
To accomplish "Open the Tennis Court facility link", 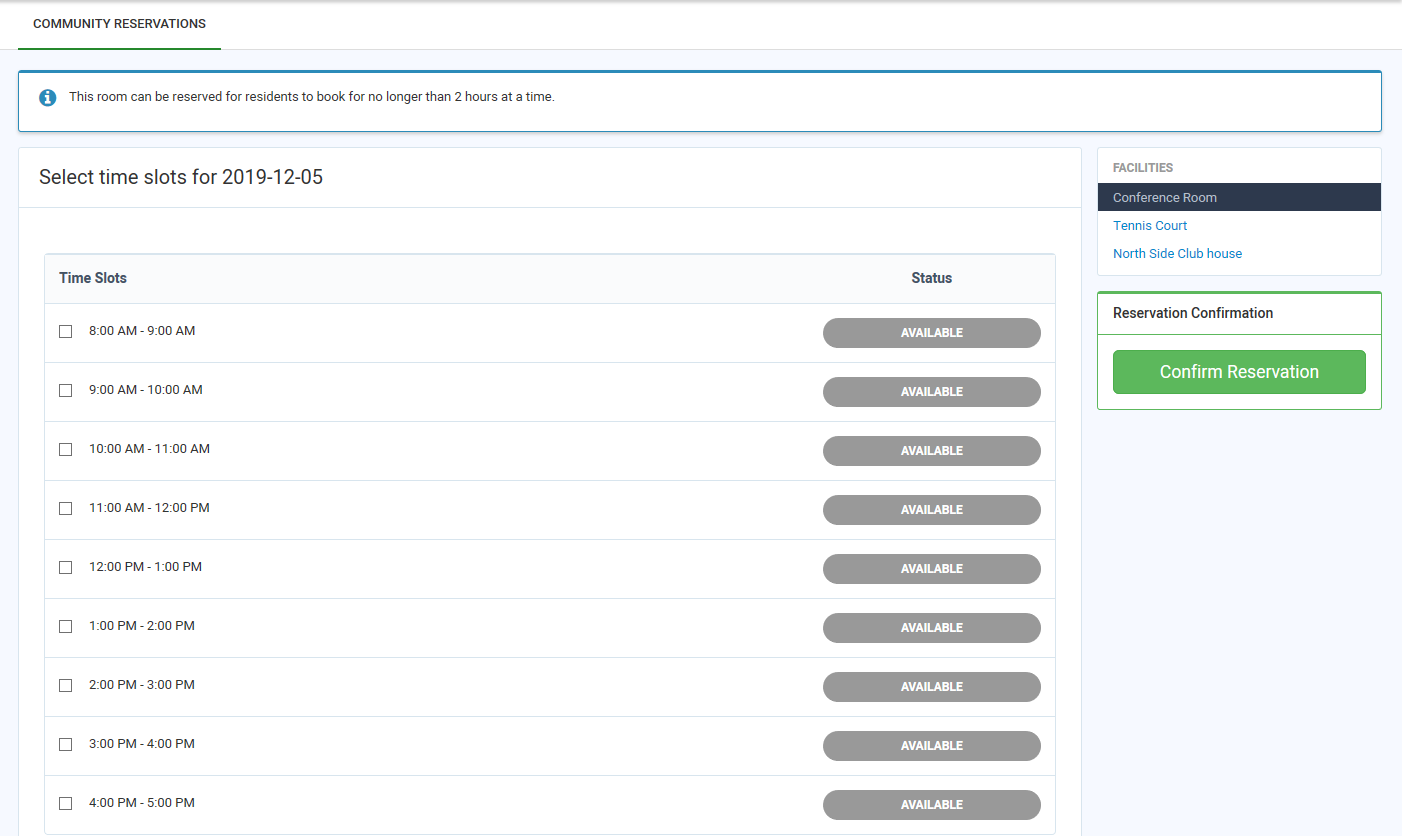I will [x=1150, y=226].
